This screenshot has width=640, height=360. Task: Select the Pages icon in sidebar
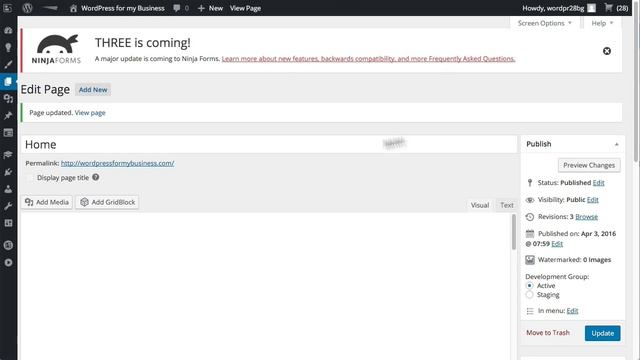coord(8,81)
